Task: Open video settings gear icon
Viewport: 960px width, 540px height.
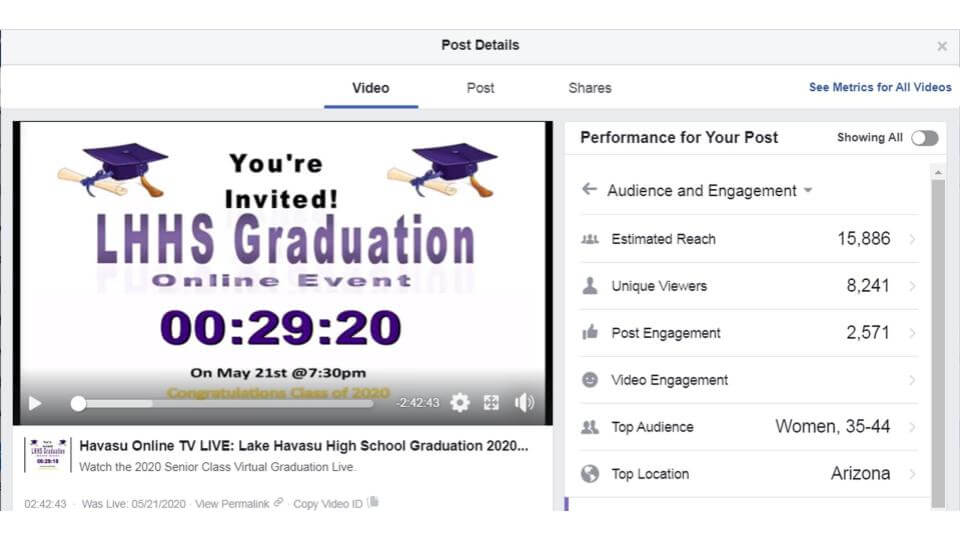Action: point(460,402)
